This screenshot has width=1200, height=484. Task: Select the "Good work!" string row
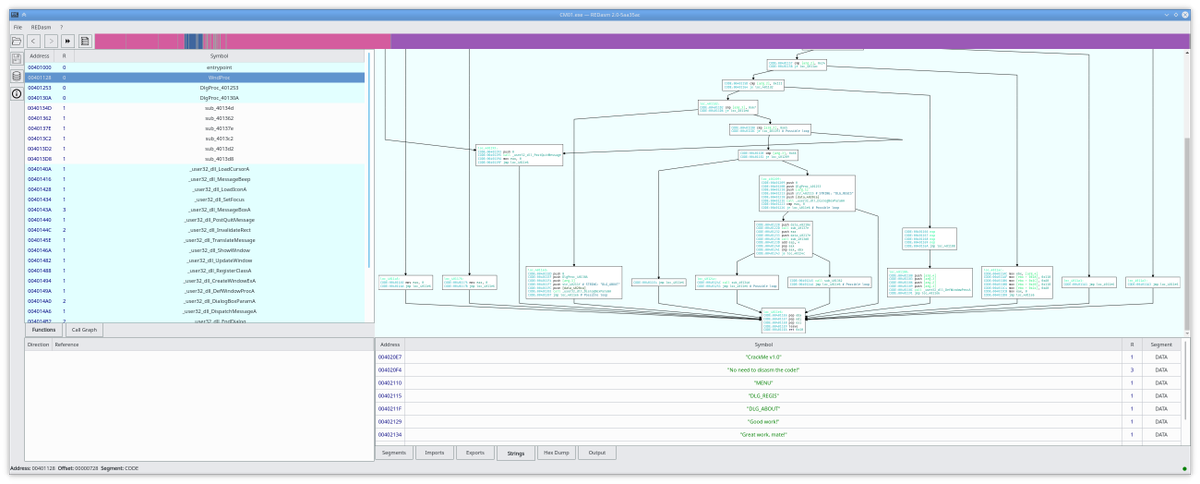(x=777, y=422)
